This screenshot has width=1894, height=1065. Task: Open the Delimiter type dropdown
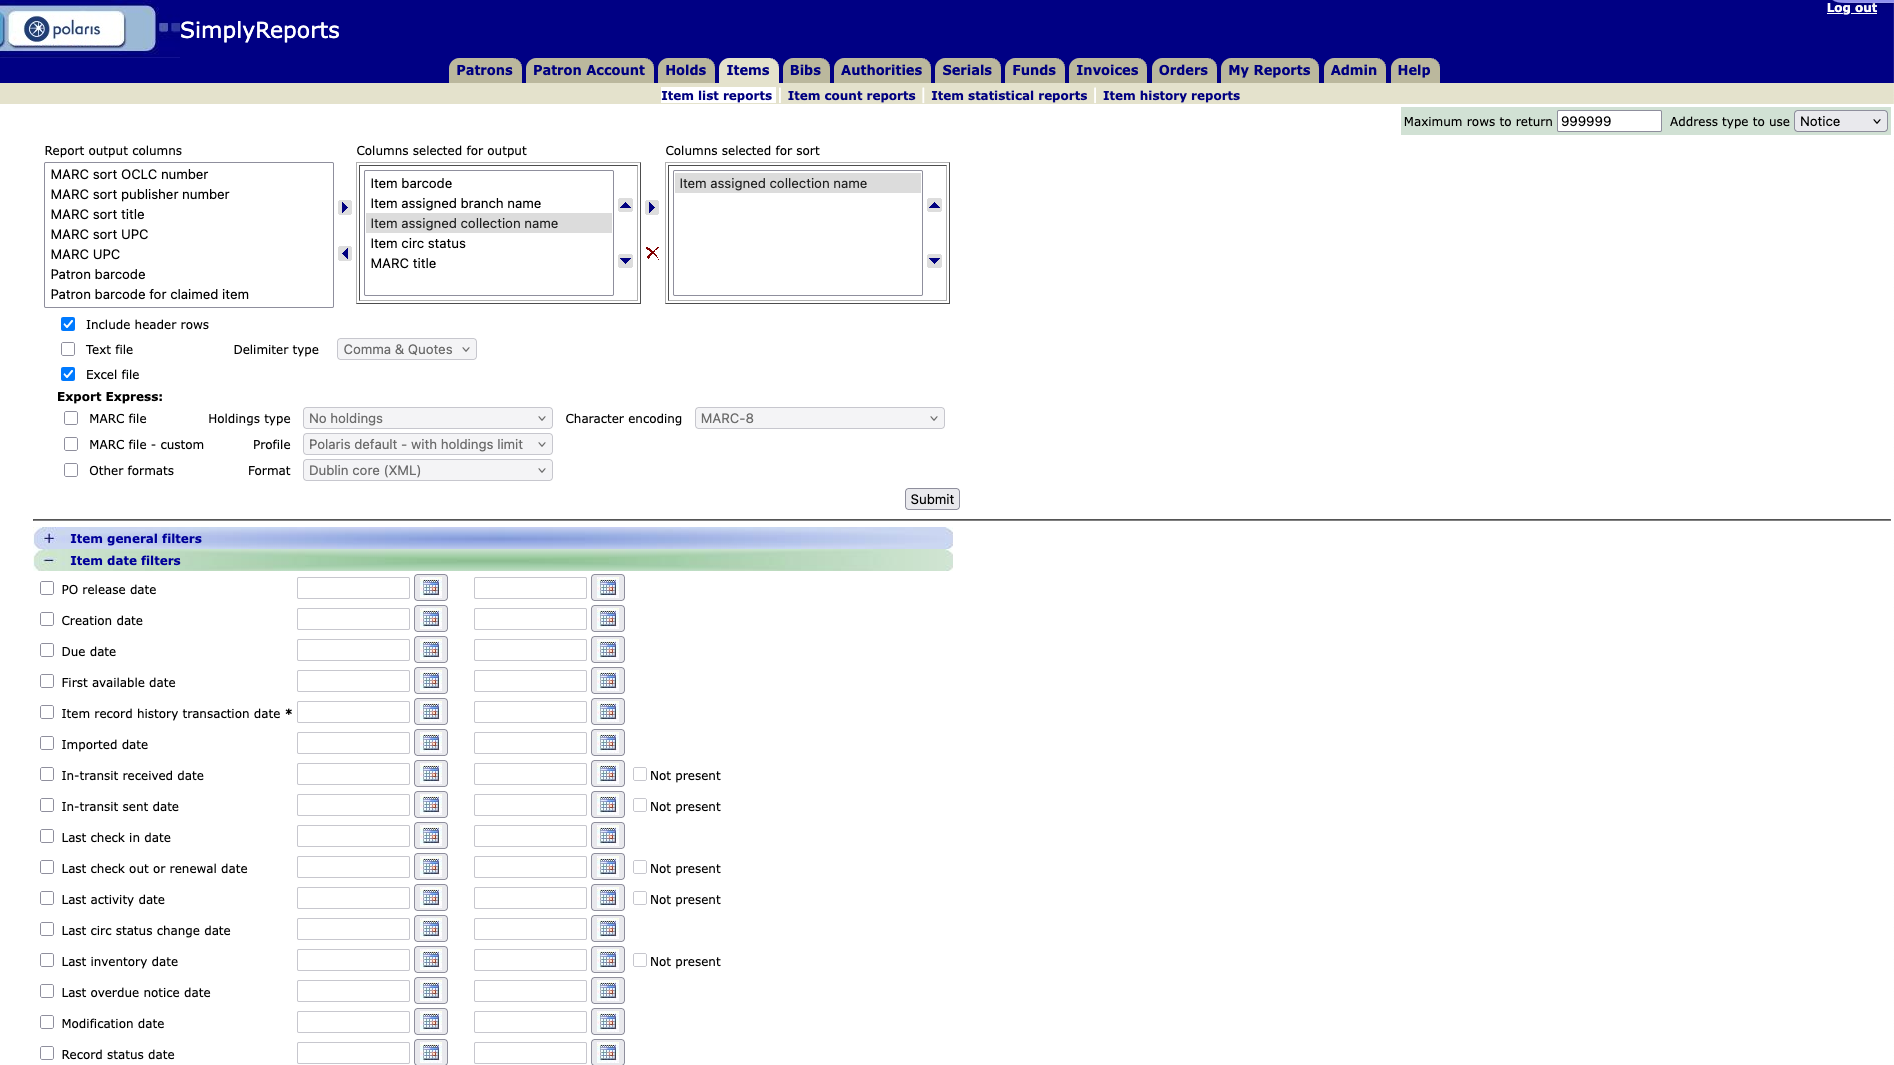[406, 349]
